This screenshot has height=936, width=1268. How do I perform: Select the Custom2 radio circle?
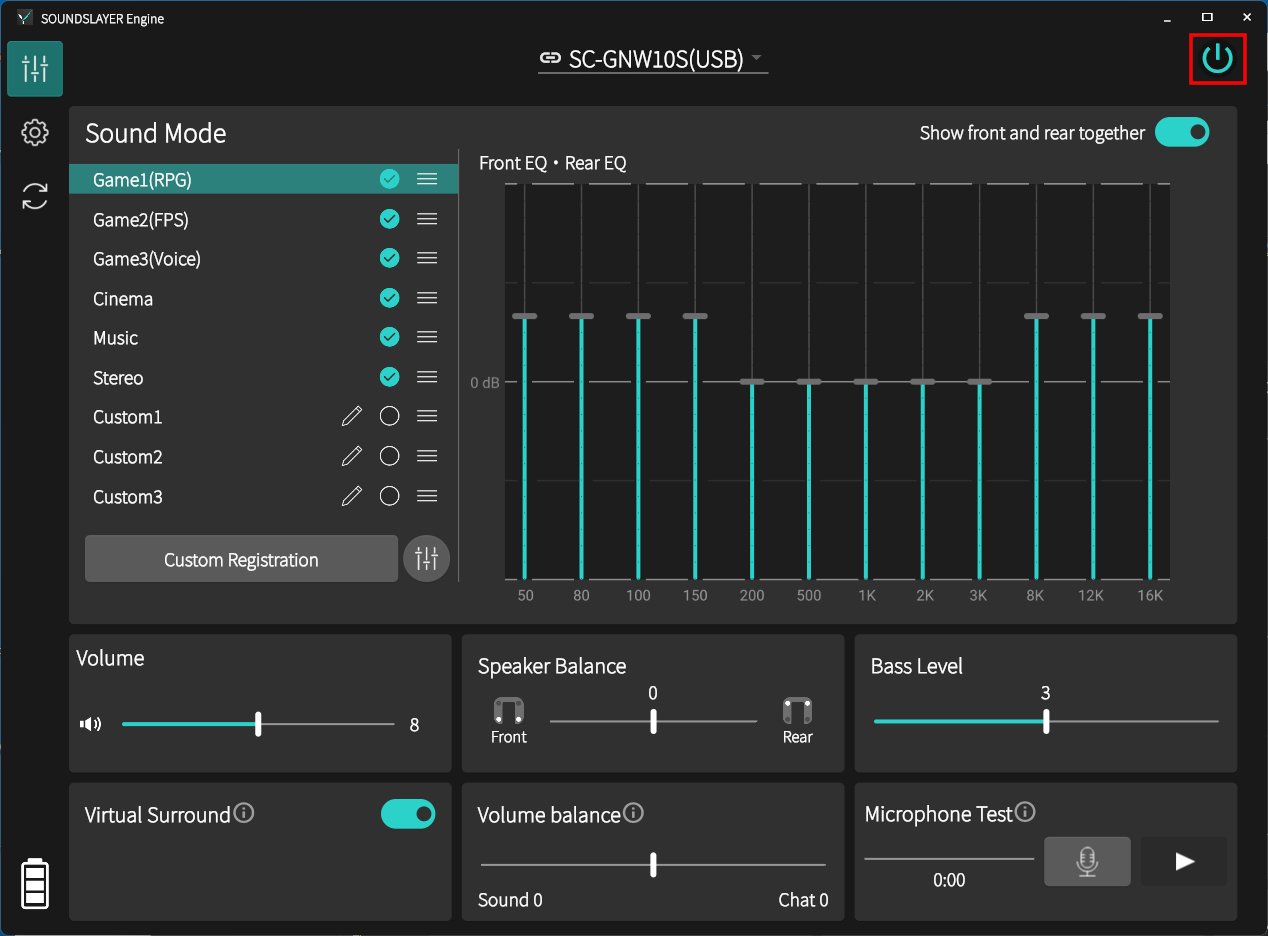click(390, 457)
